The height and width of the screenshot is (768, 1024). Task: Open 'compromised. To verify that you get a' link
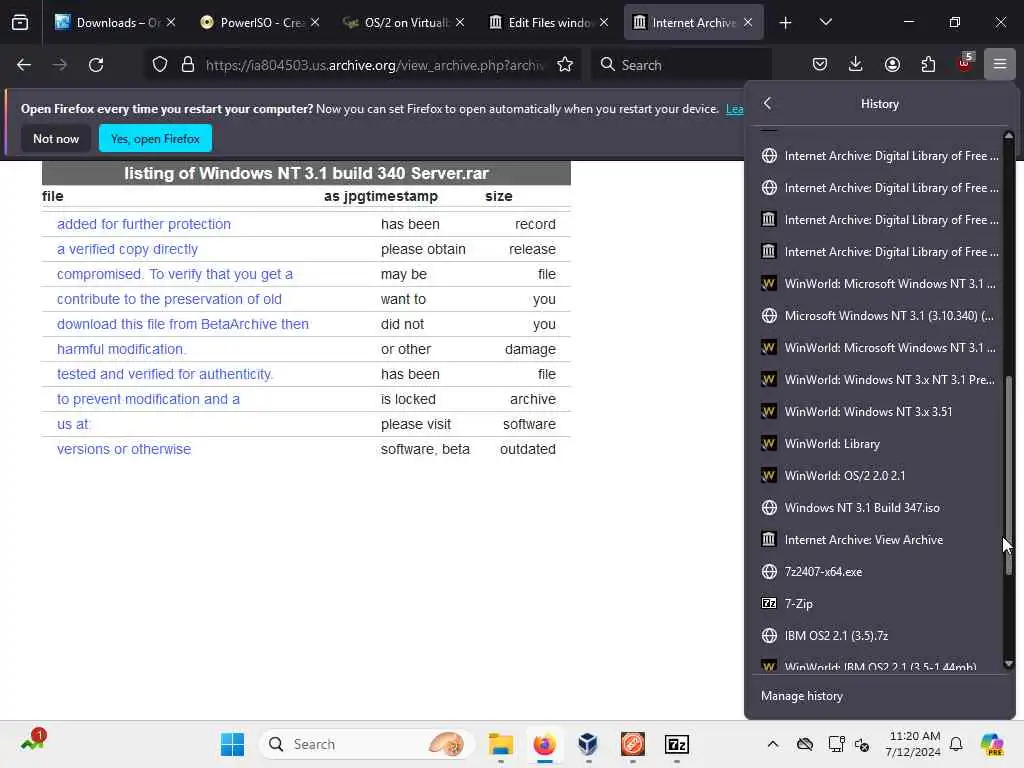175,274
